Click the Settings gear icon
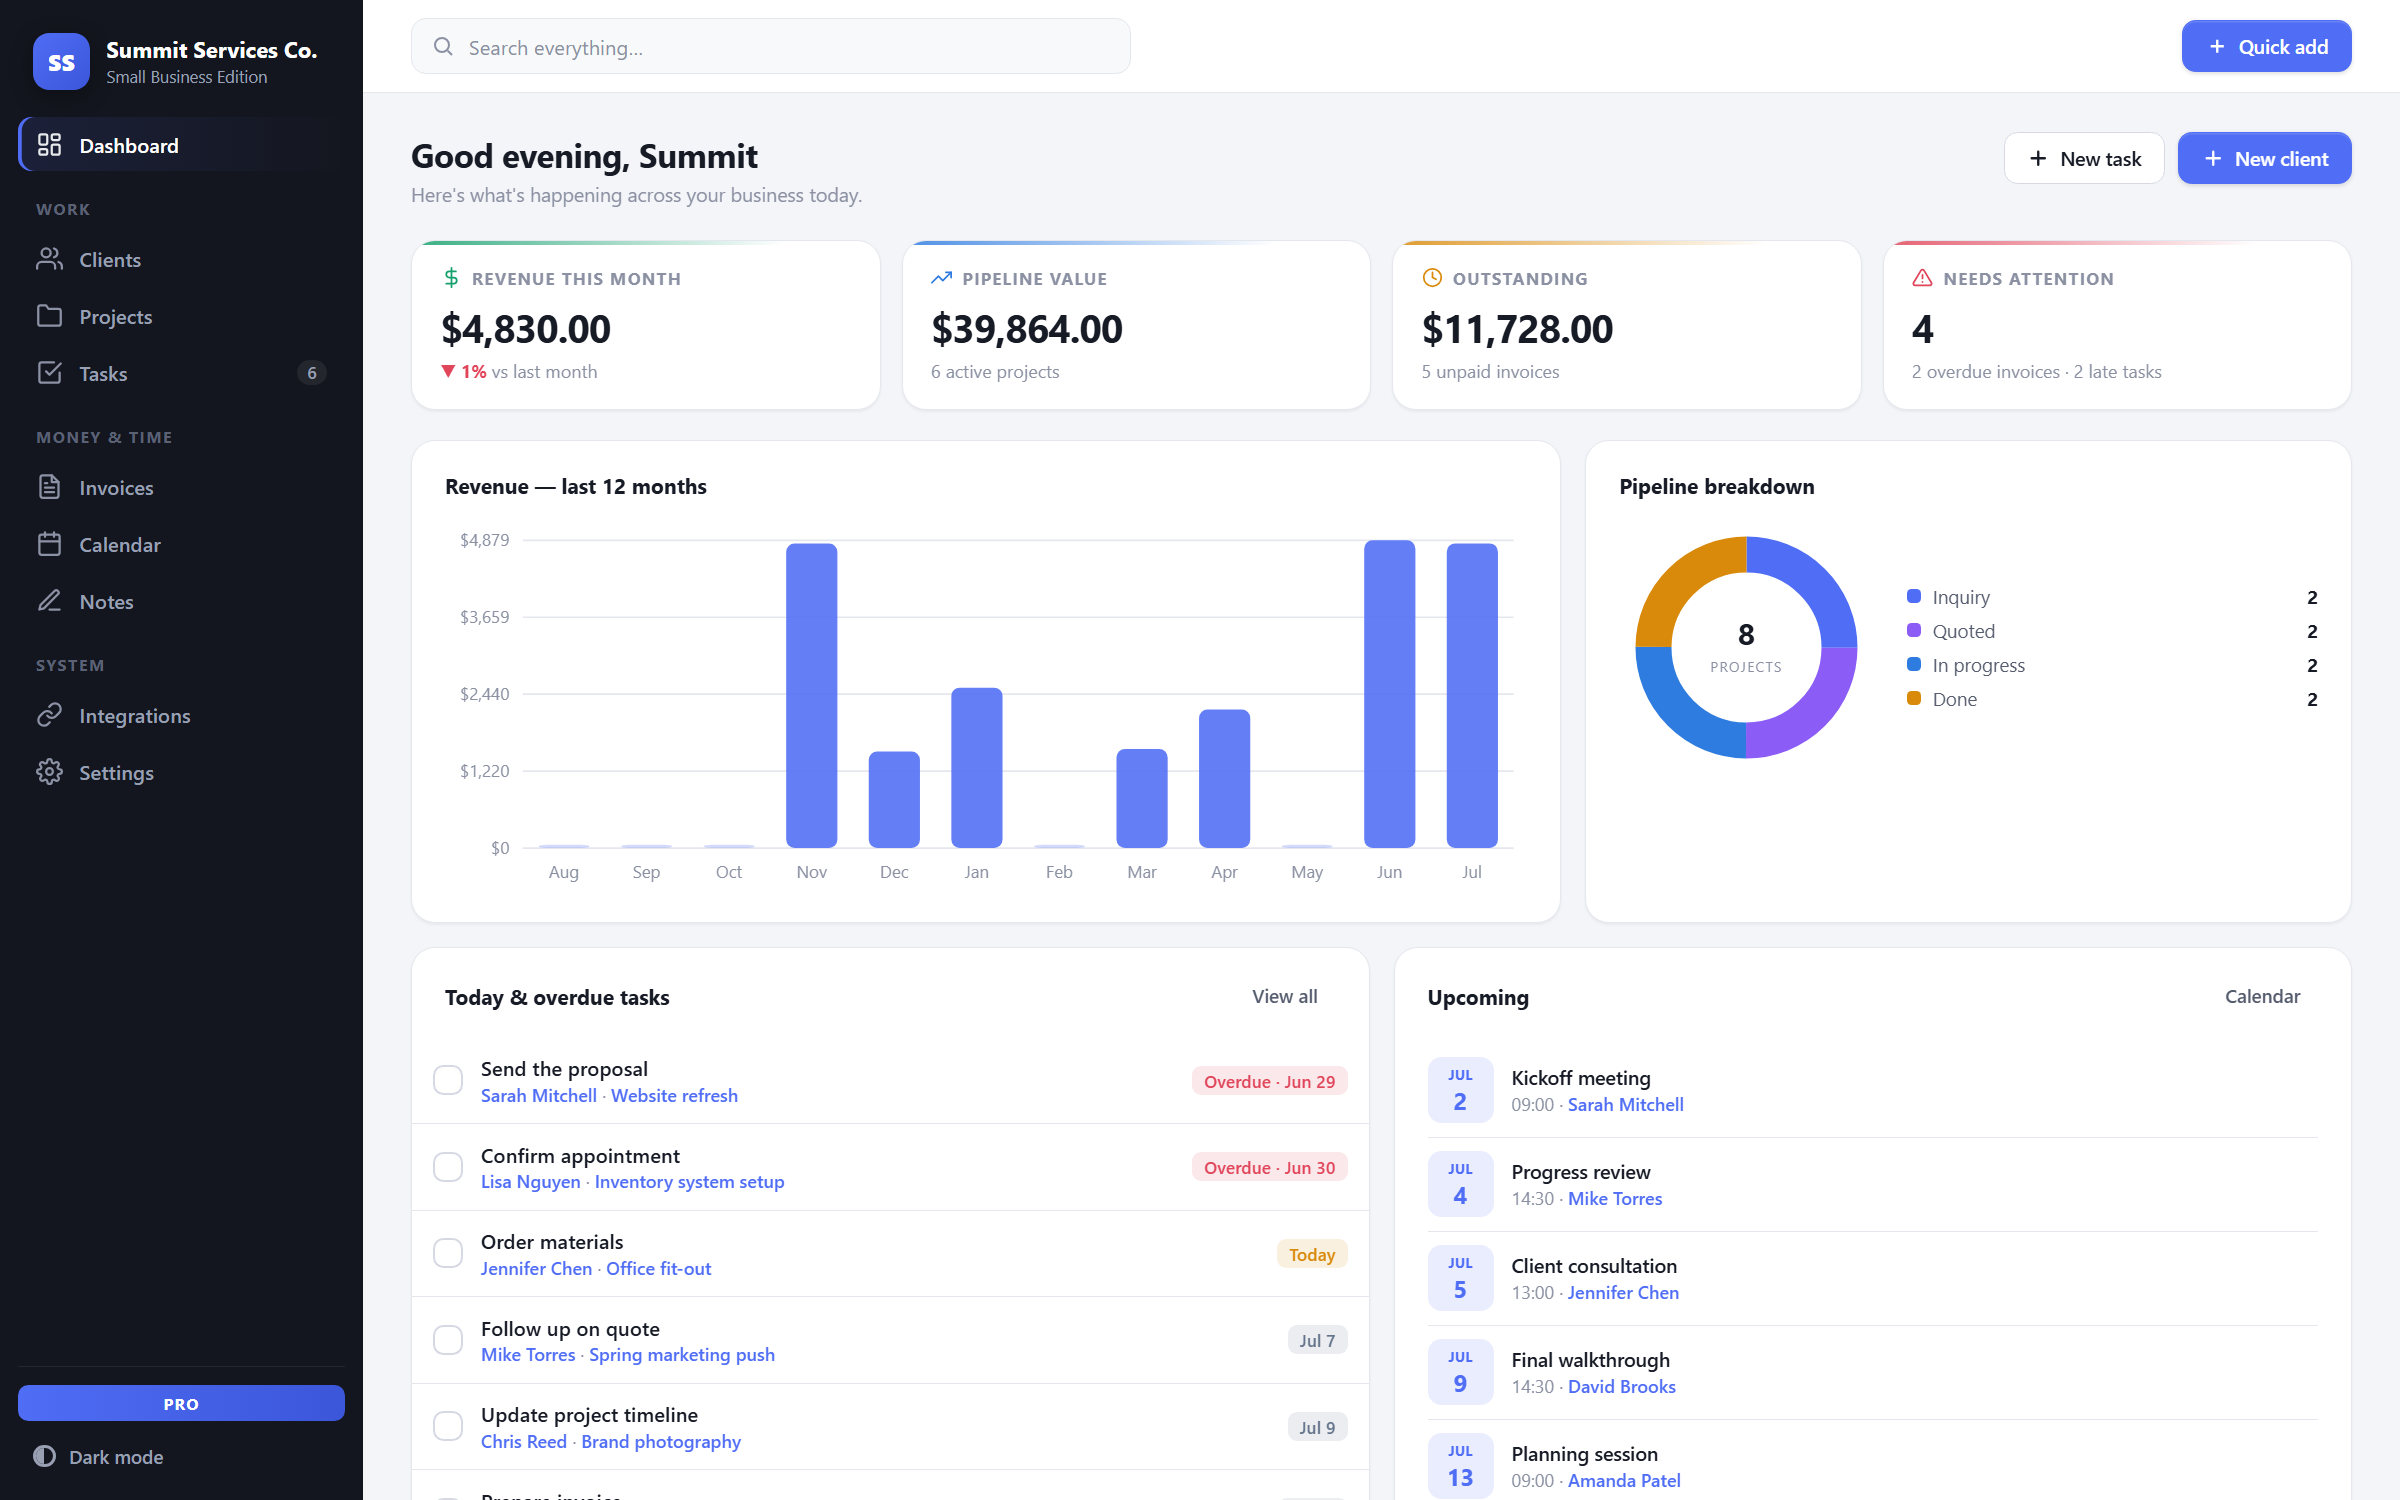The width and height of the screenshot is (2400, 1500). tap(49, 772)
